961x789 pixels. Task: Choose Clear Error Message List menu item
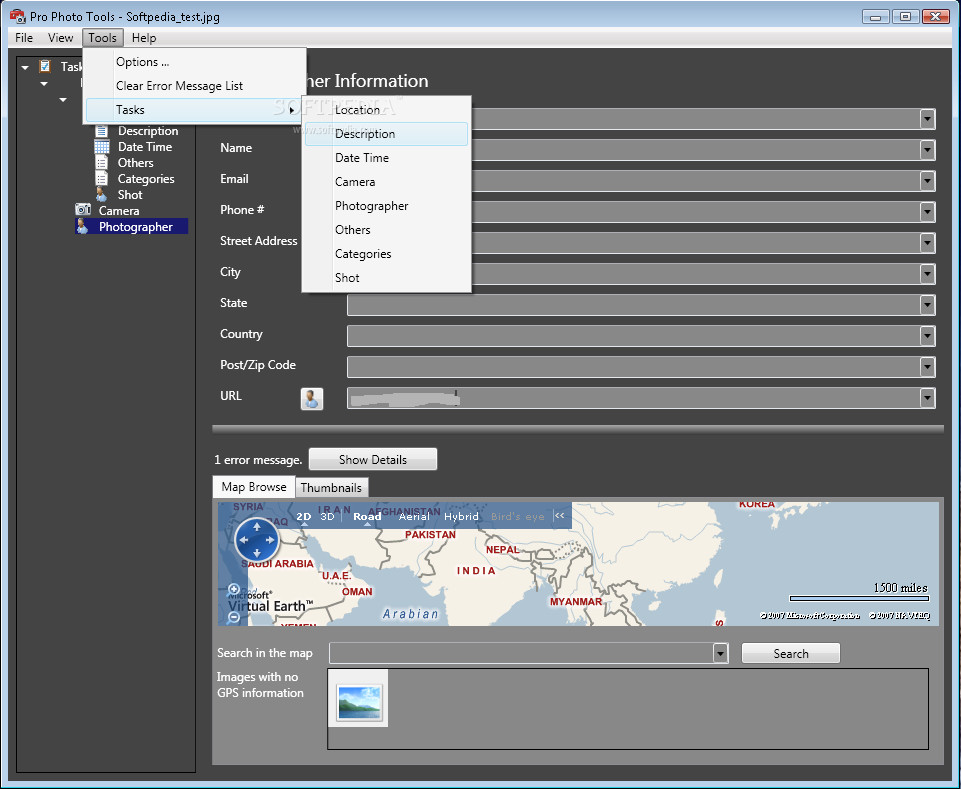point(179,86)
